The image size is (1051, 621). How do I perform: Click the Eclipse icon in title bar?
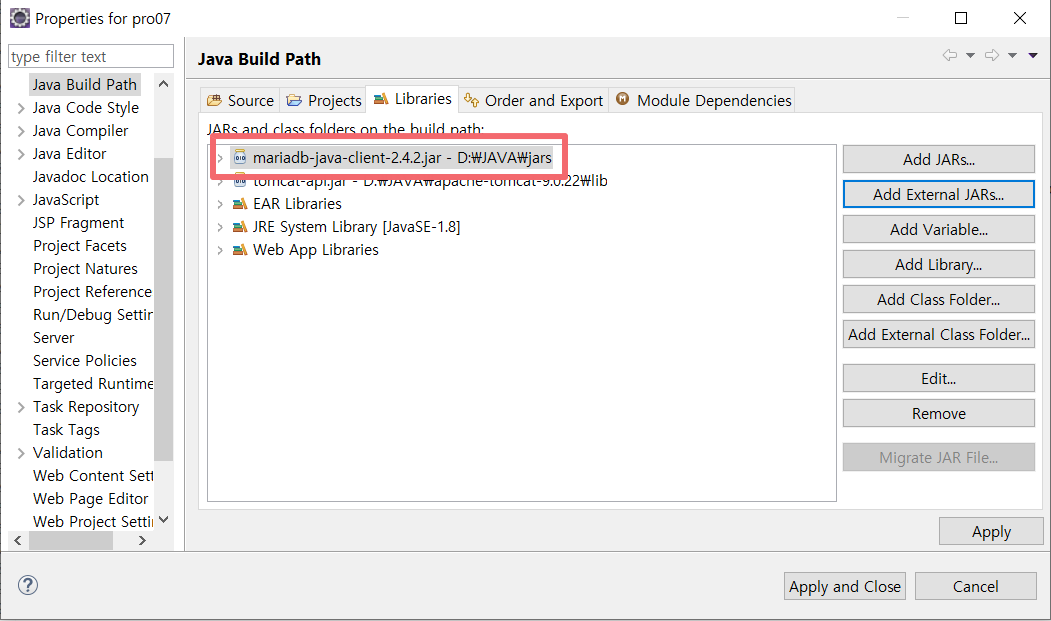click(x=19, y=18)
